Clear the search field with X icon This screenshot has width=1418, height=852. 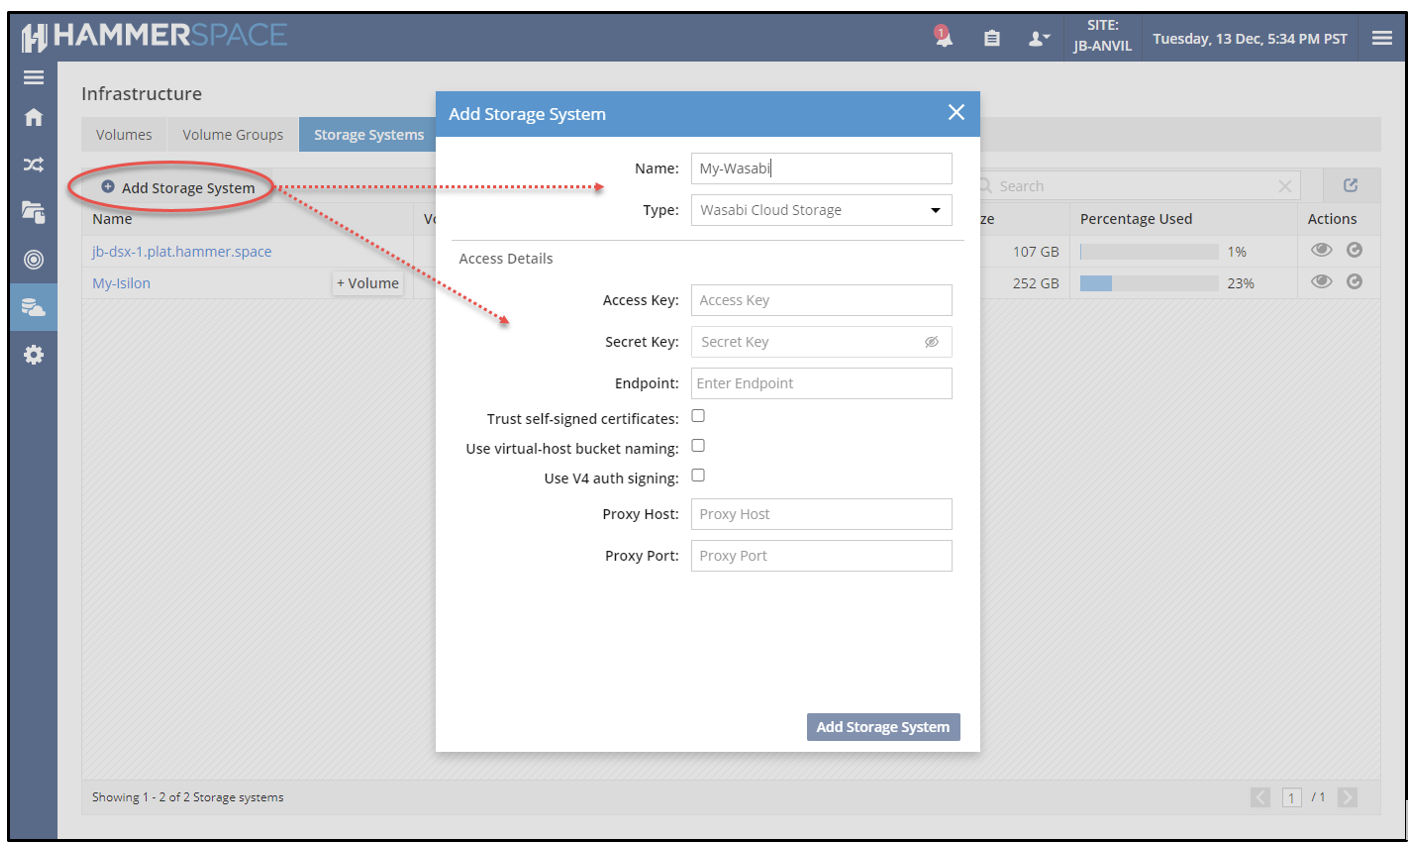pyautogui.click(x=1285, y=186)
